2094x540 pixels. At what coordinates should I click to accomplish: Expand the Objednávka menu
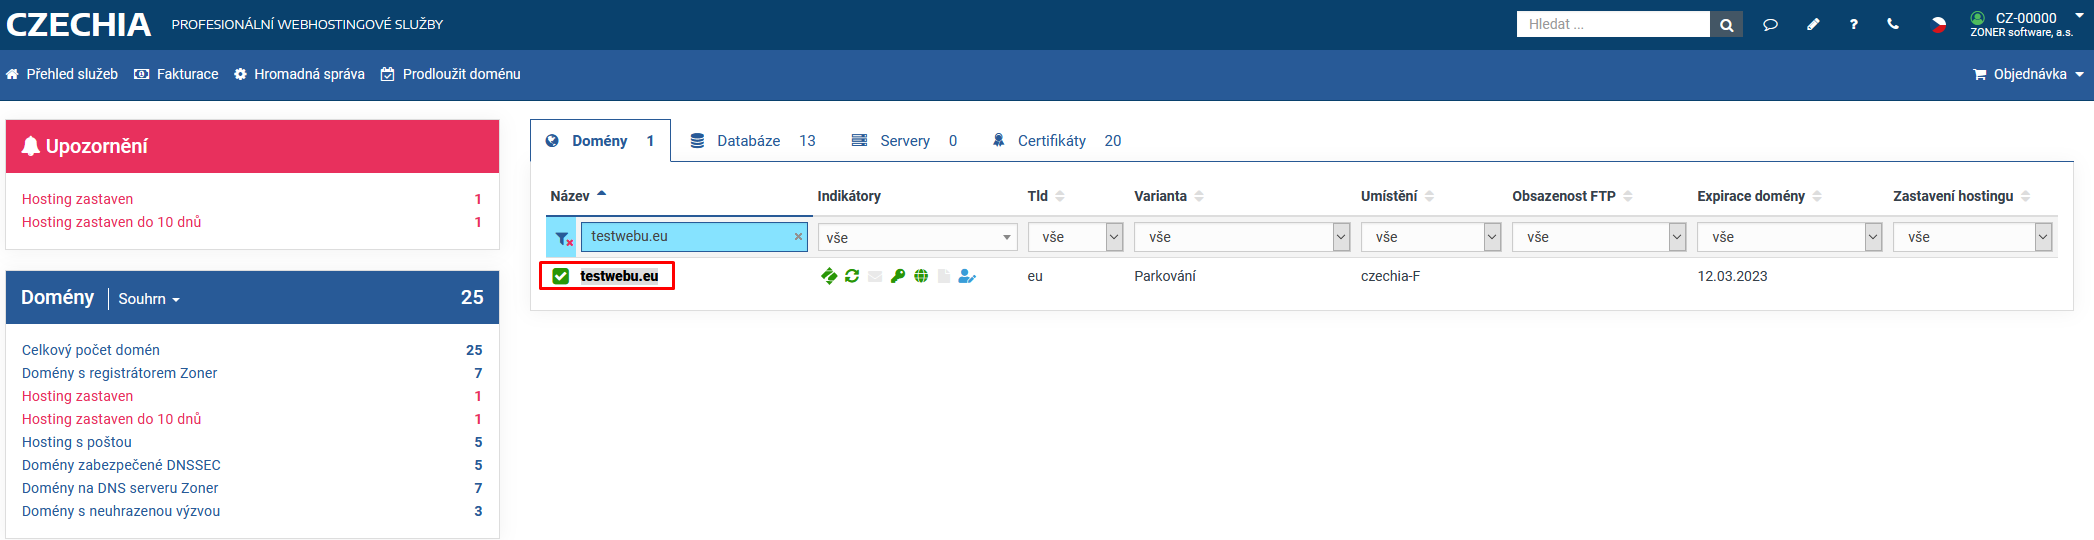point(2029,74)
